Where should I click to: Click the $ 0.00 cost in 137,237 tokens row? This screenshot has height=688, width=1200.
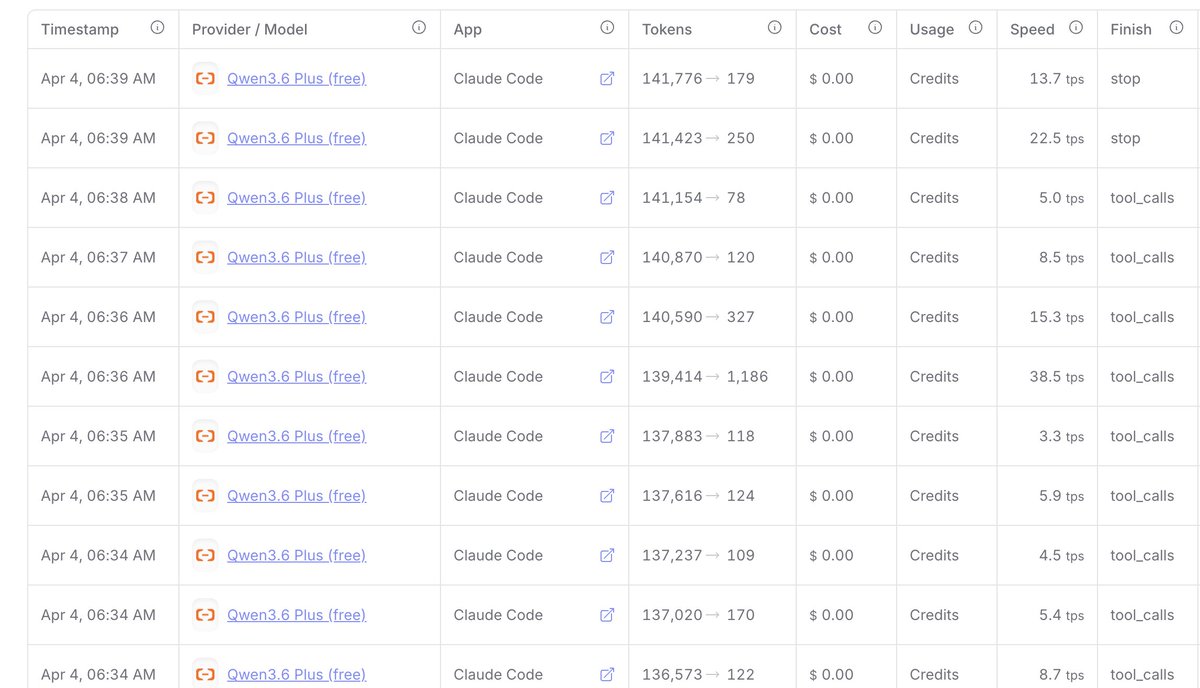[x=831, y=555]
